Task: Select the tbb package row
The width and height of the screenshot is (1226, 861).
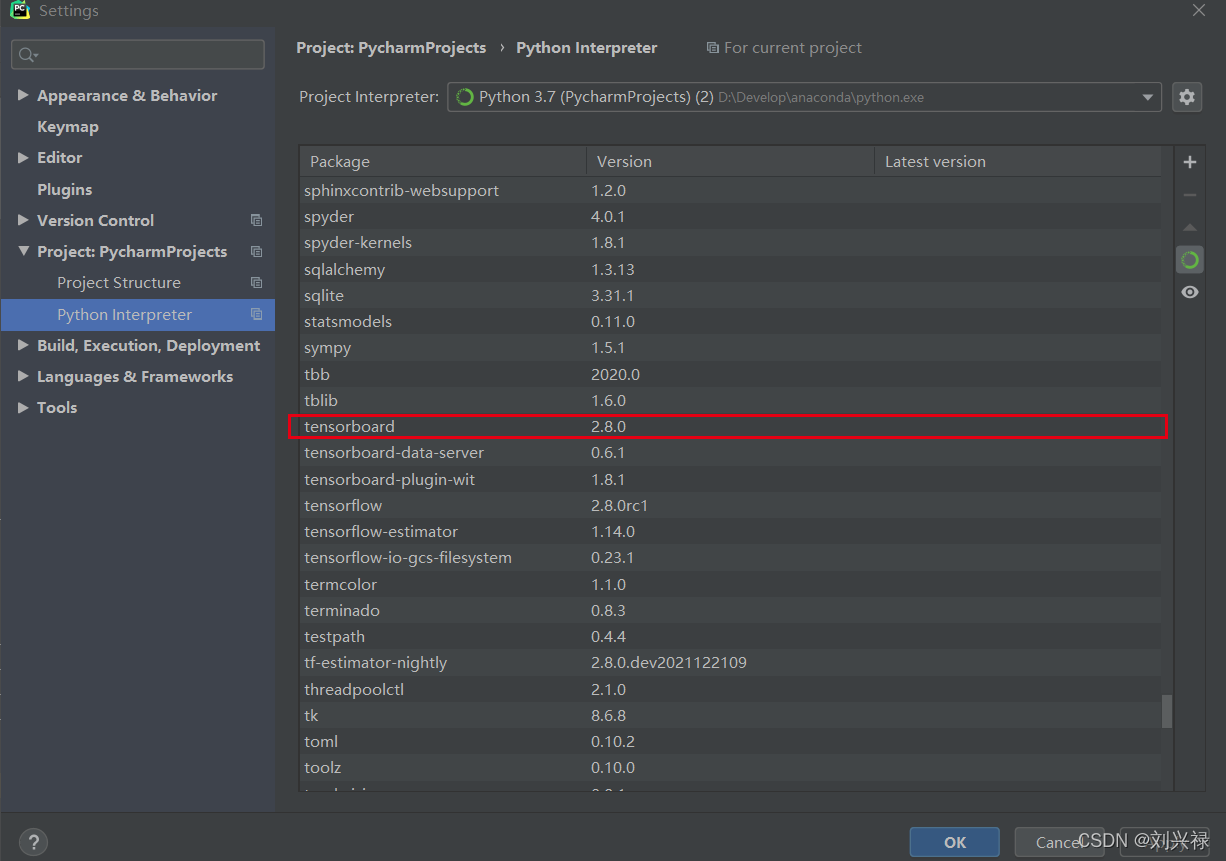Action: pyautogui.click(x=730, y=374)
